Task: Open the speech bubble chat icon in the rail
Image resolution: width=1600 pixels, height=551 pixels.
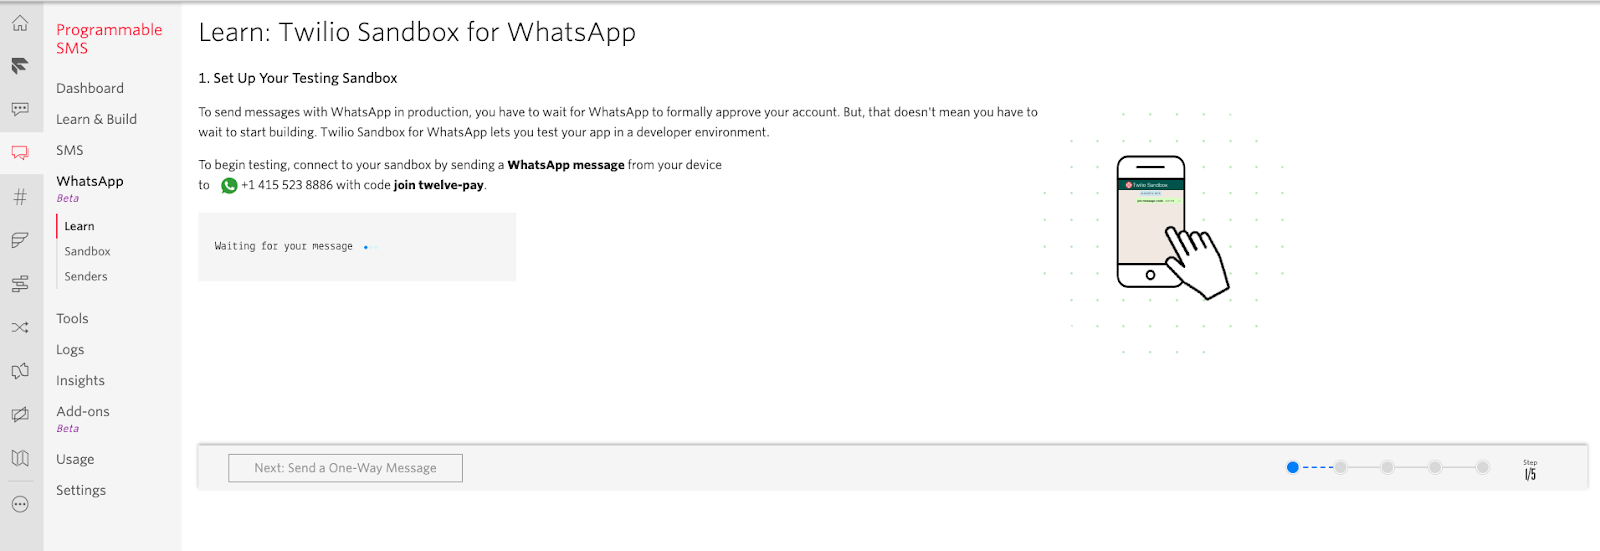Action: click(x=20, y=109)
